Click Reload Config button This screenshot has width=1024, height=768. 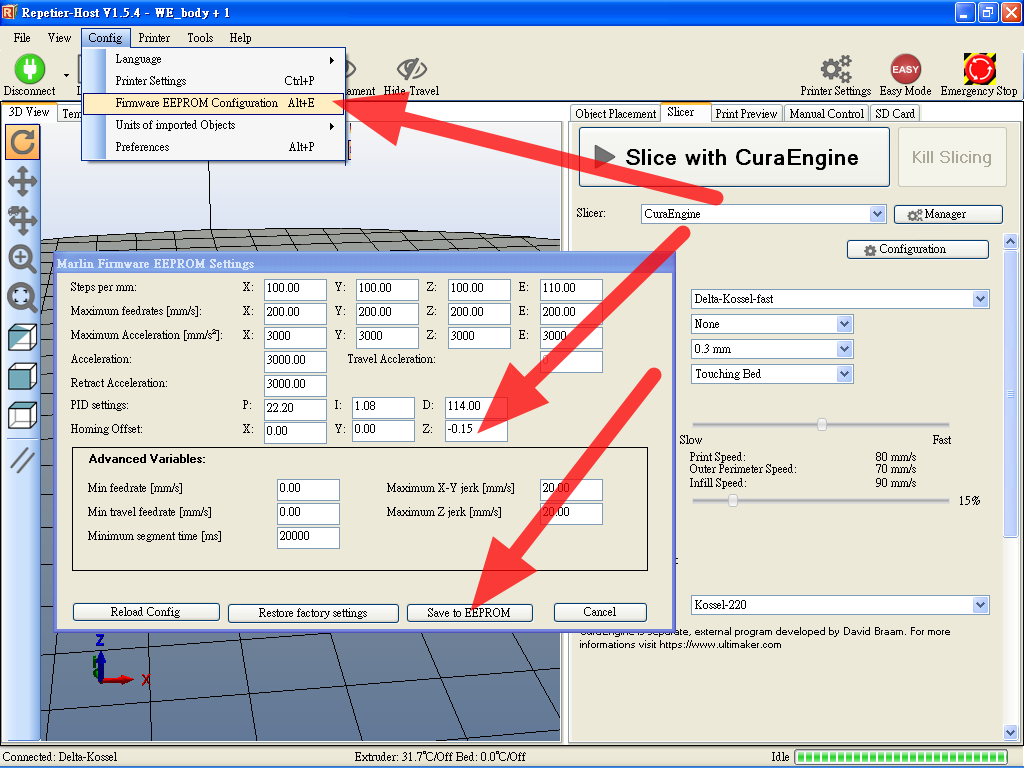coord(146,612)
